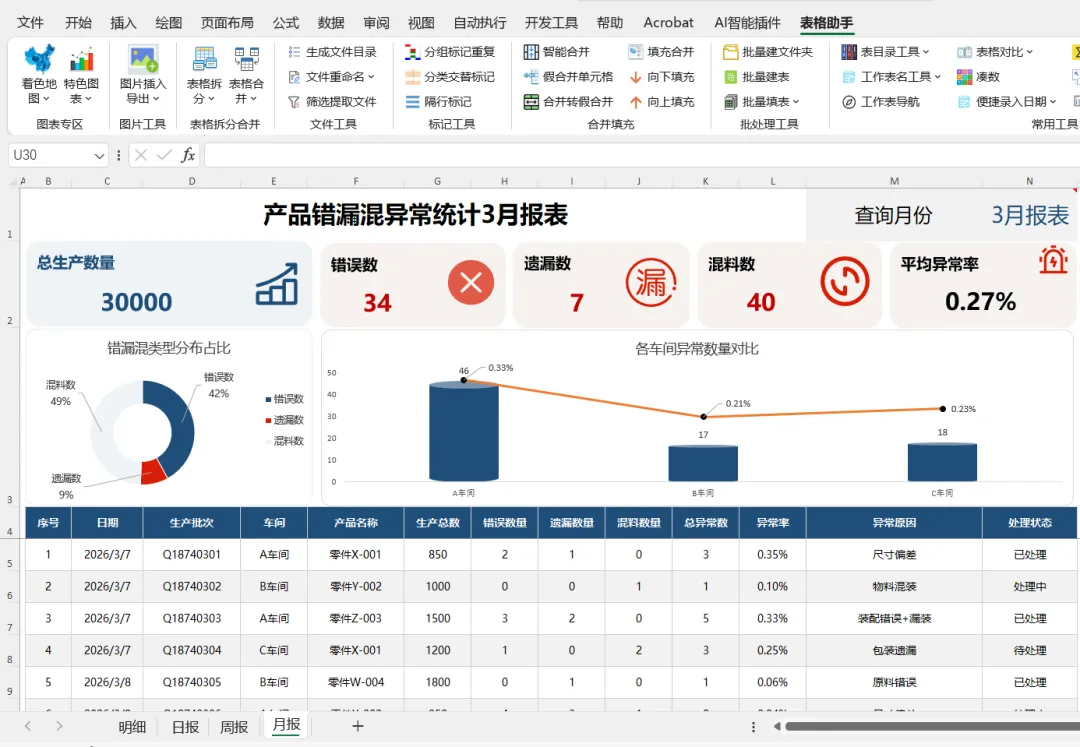Click 分组标记重复 tool
1080x747 pixels.
(x=450, y=52)
